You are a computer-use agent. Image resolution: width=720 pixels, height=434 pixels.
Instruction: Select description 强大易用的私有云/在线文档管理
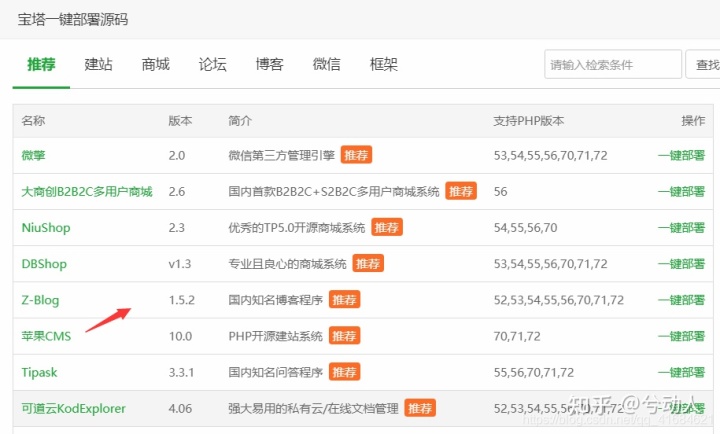pos(314,408)
